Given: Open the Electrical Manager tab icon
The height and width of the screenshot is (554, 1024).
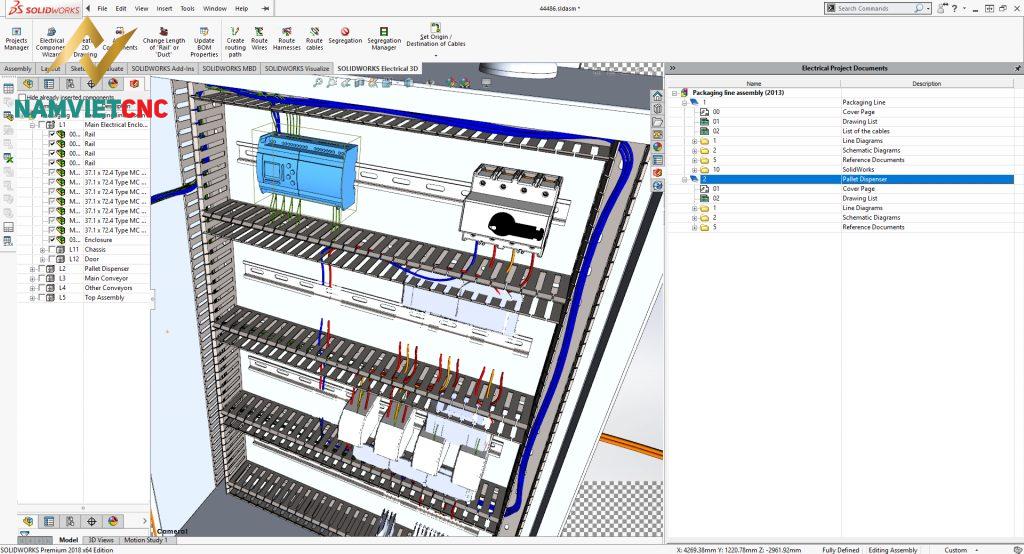Looking at the screenshot, I should (134, 84).
